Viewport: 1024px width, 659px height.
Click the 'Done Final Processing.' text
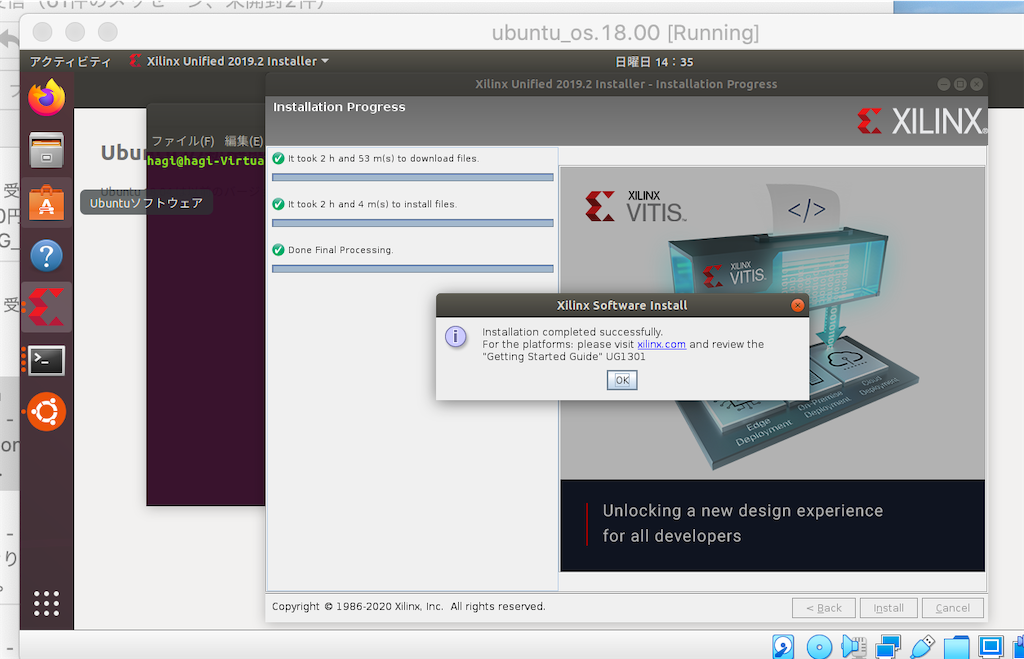340,250
